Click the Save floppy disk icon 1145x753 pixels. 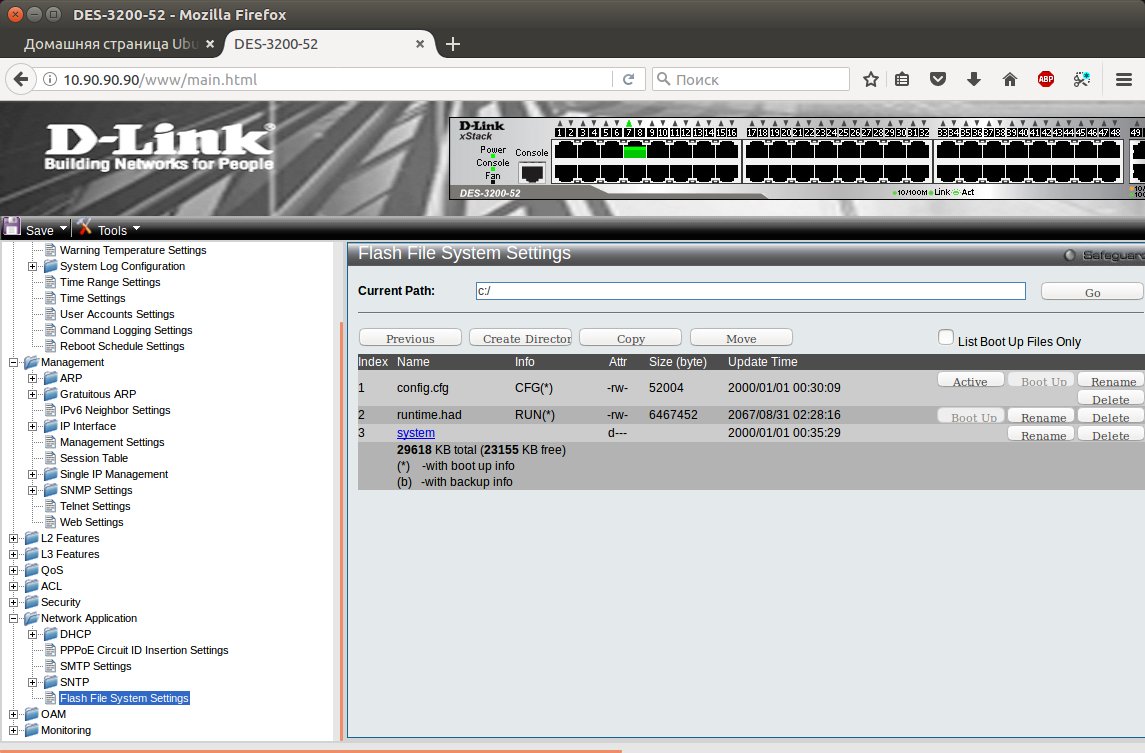pos(12,228)
